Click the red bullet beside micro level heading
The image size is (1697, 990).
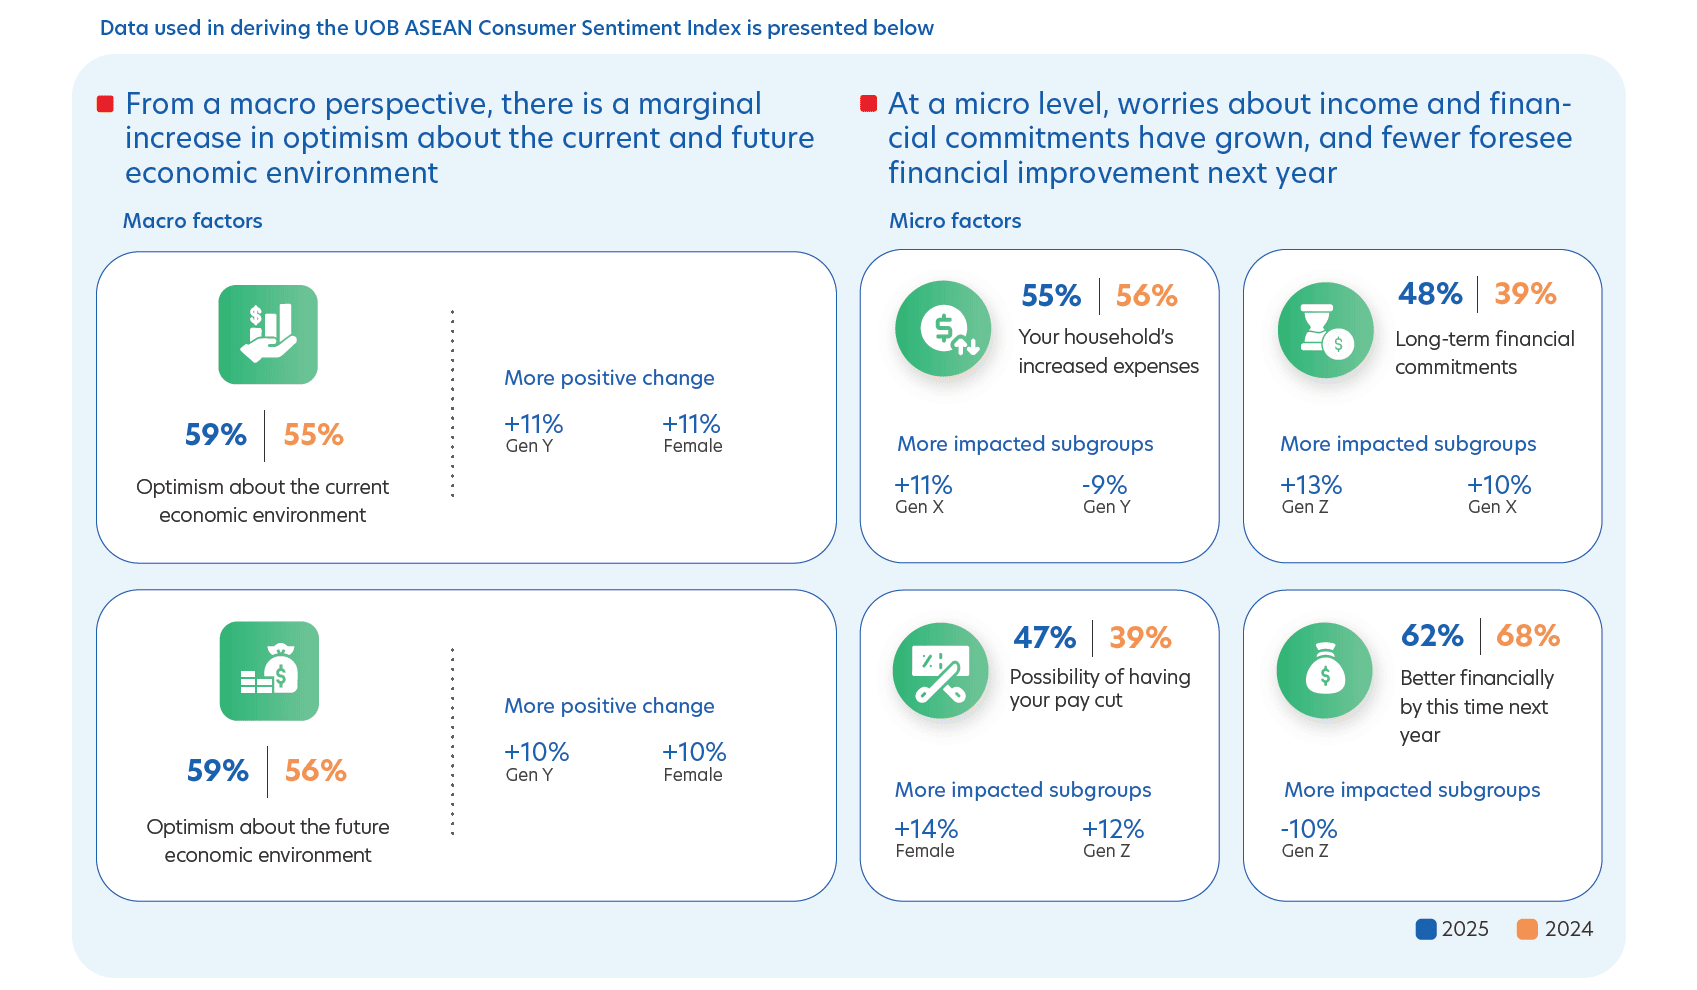[x=868, y=104]
